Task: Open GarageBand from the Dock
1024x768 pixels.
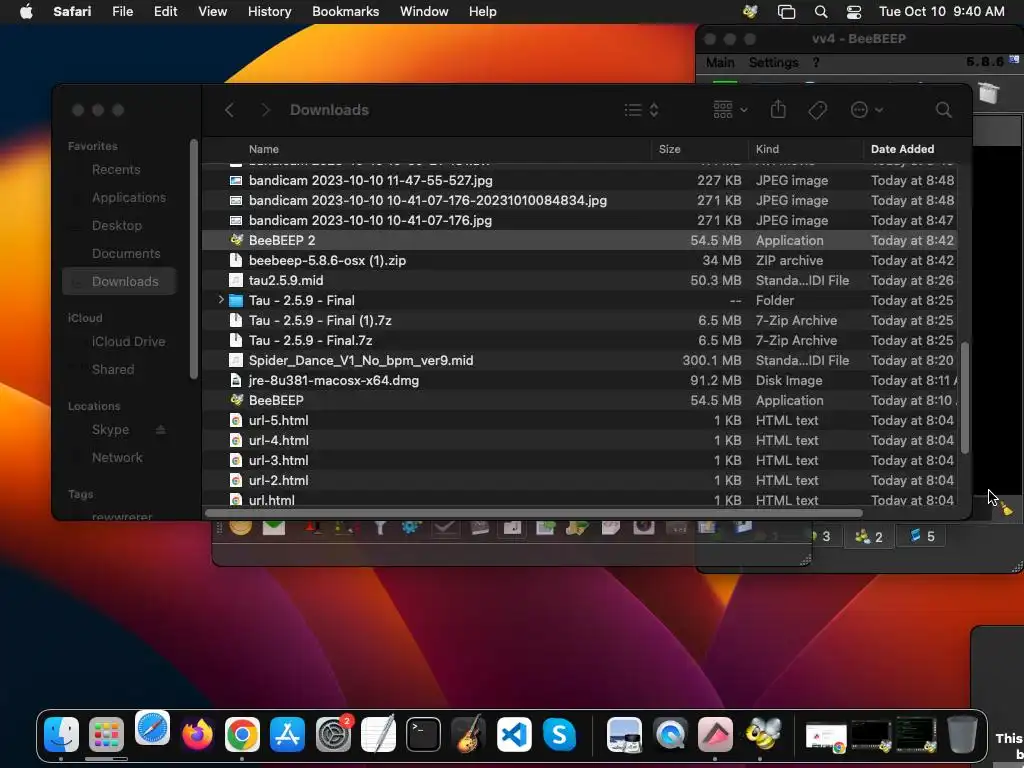Action: click(468, 735)
